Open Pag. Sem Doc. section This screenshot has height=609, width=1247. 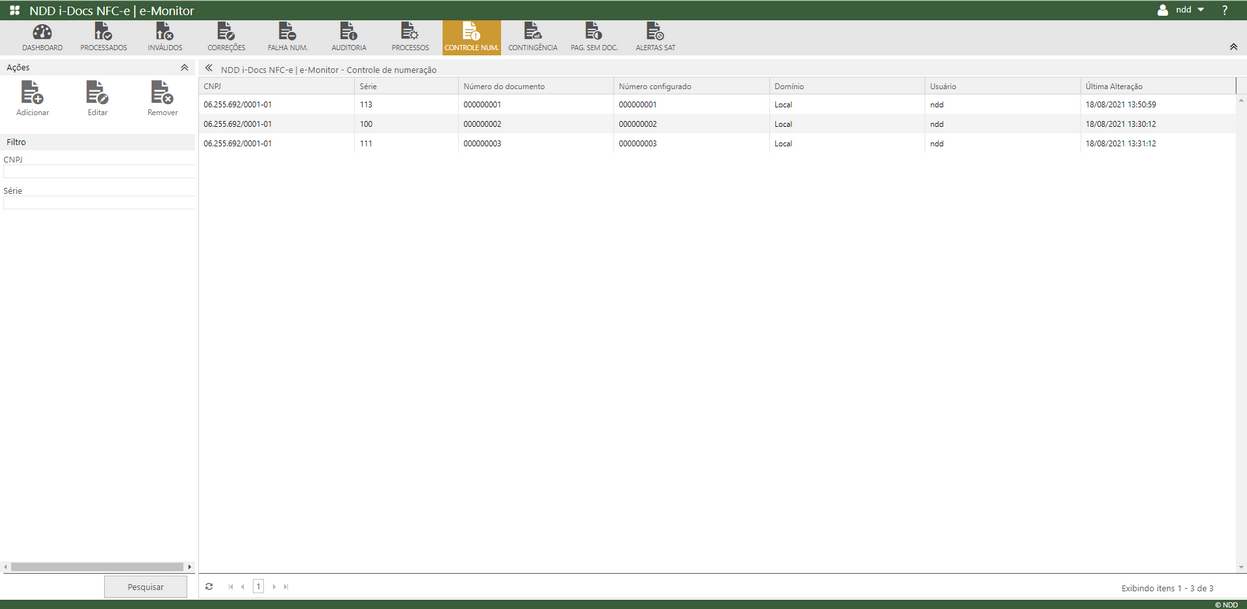tap(594, 36)
